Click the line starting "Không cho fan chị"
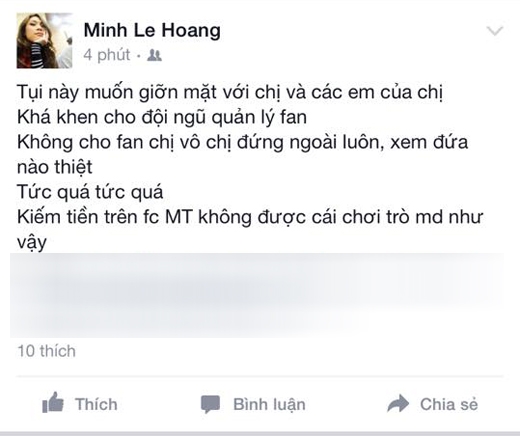 243,143
